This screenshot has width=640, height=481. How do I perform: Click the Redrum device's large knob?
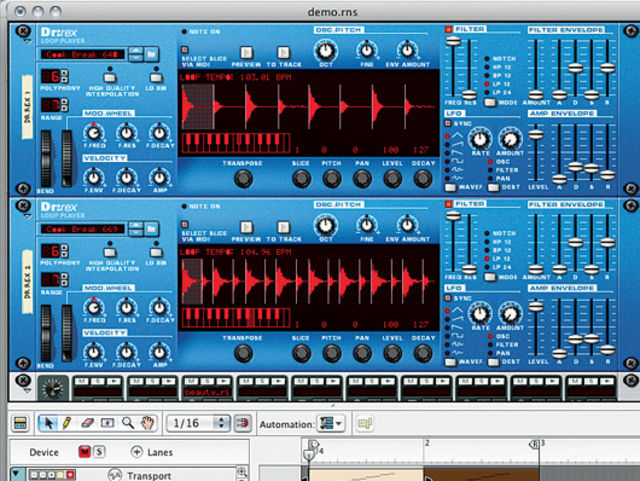53,388
